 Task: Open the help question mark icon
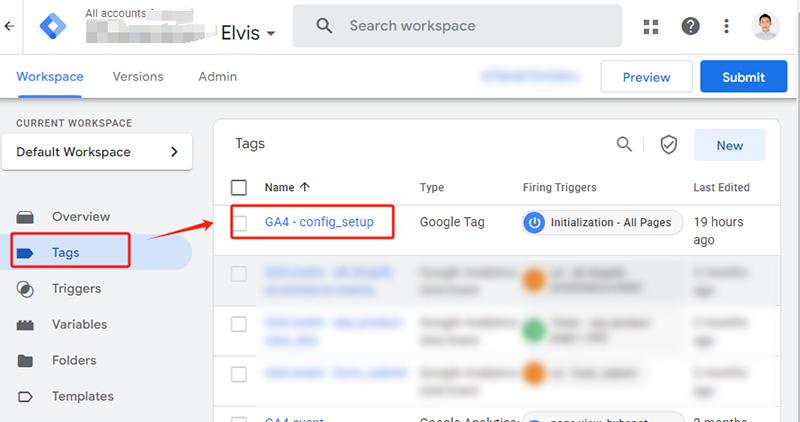coord(691,27)
